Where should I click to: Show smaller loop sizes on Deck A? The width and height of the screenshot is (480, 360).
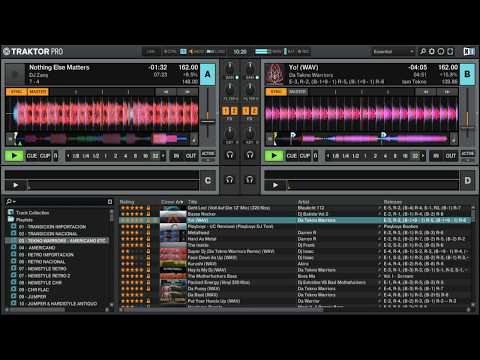68,156
